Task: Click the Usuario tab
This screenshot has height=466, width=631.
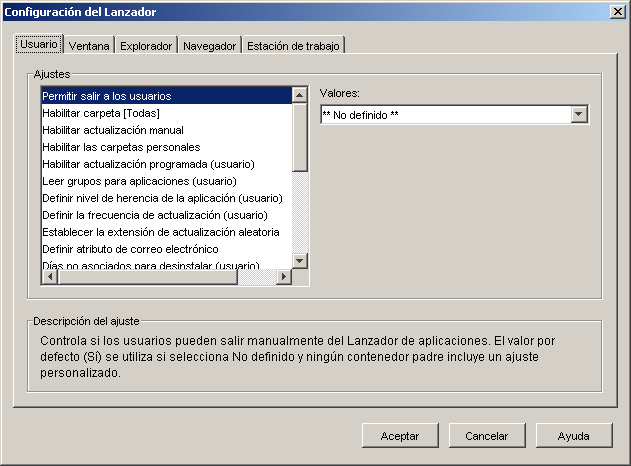Action: [x=39, y=45]
